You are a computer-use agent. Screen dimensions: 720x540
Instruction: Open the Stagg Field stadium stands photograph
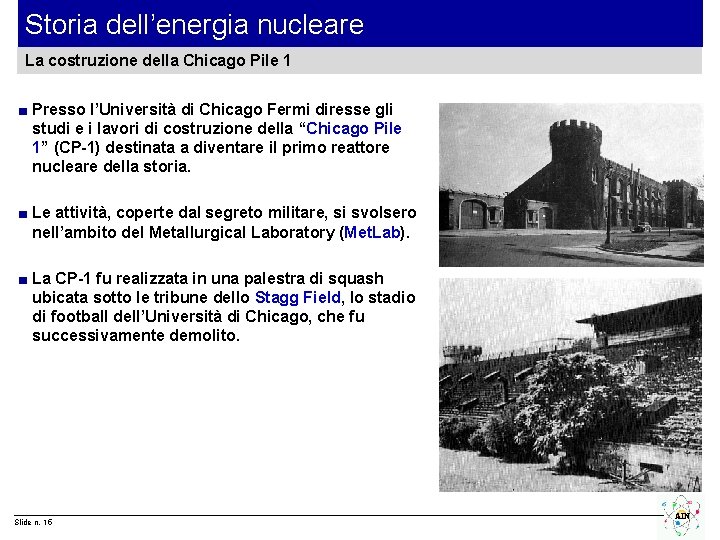(x=570, y=385)
